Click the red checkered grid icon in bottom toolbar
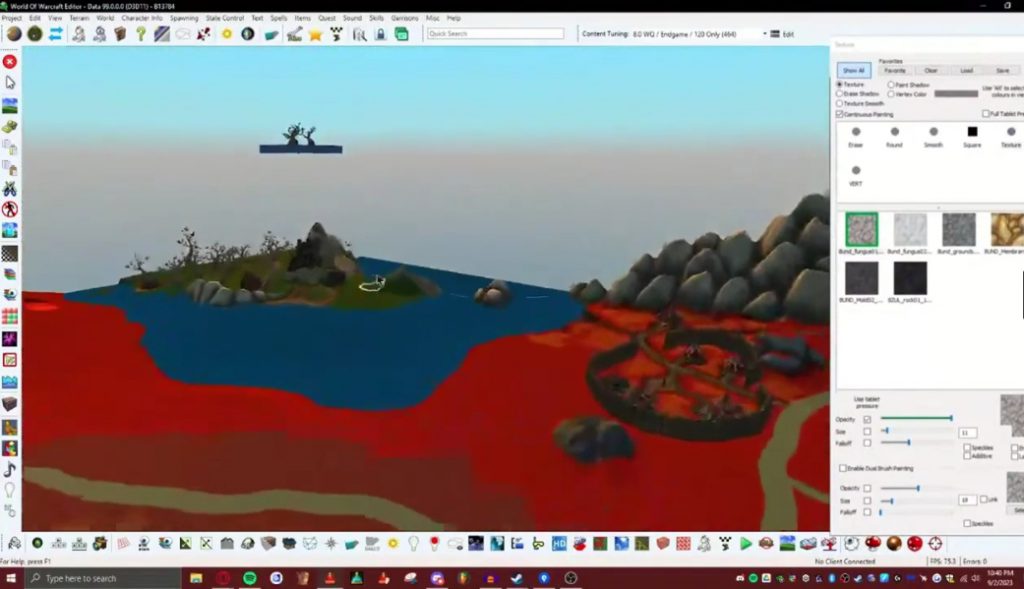 coord(683,543)
